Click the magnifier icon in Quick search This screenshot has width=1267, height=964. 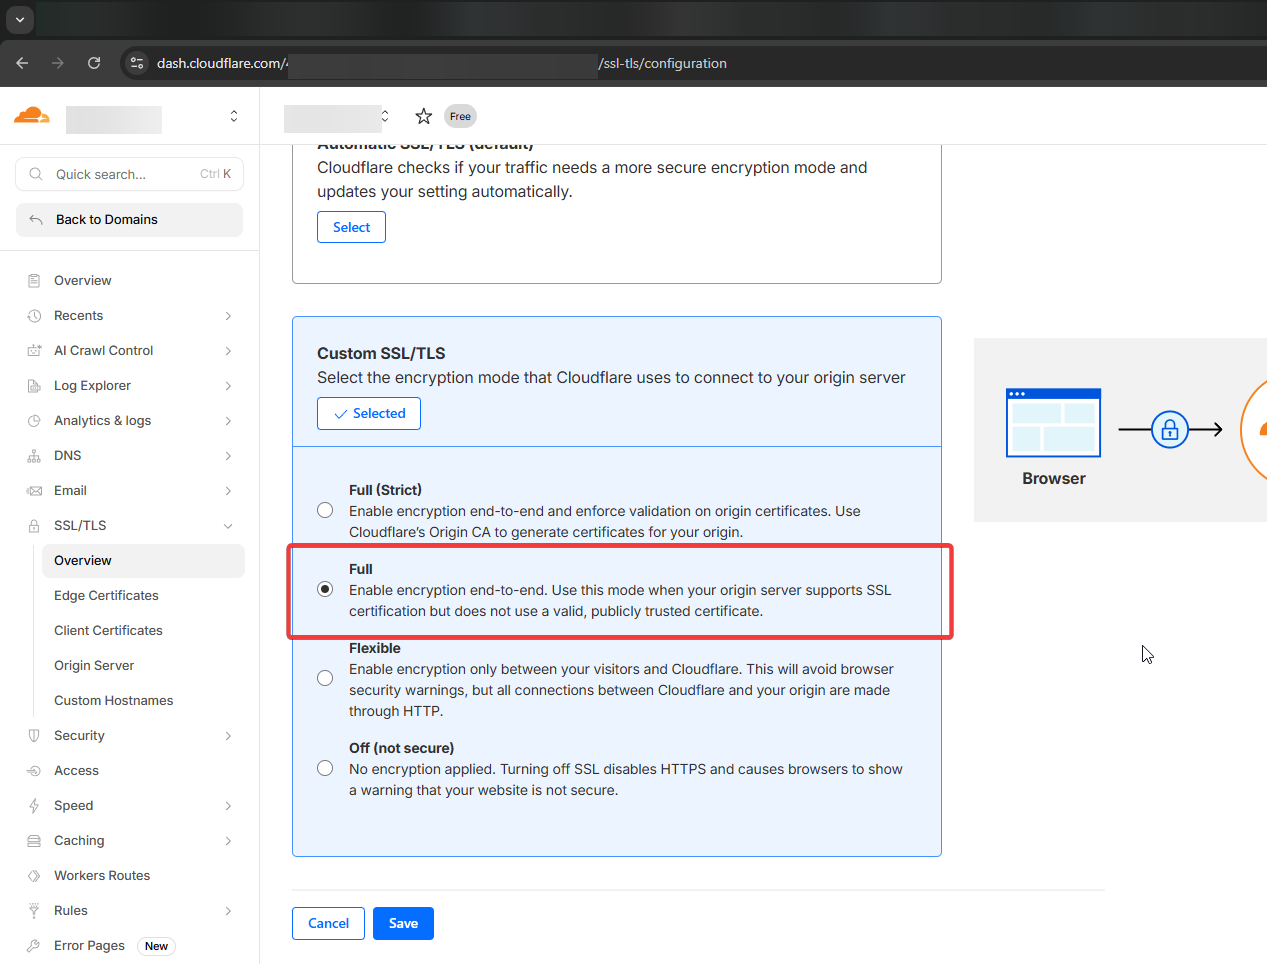[36, 174]
